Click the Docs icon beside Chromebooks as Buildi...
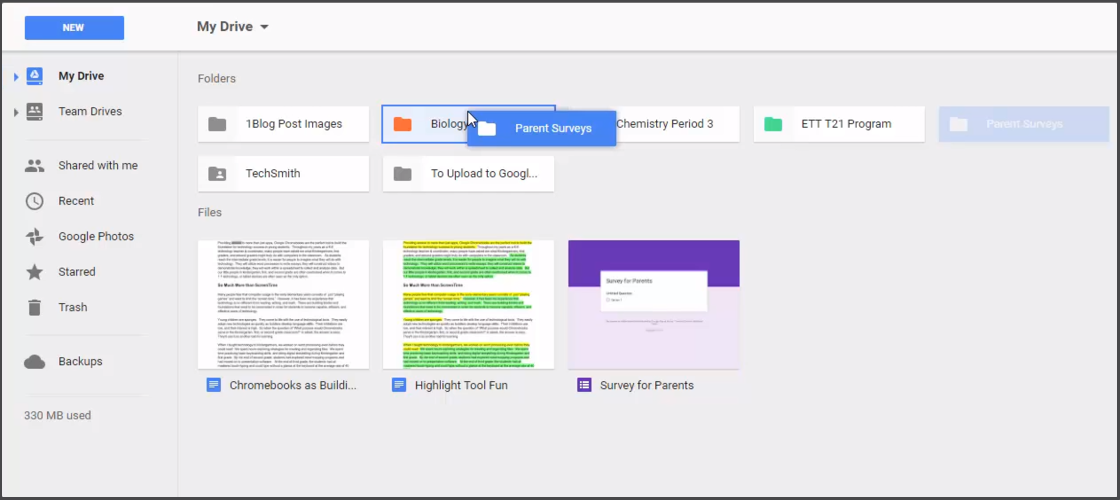The width and height of the screenshot is (1120, 500). pyautogui.click(x=214, y=386)
